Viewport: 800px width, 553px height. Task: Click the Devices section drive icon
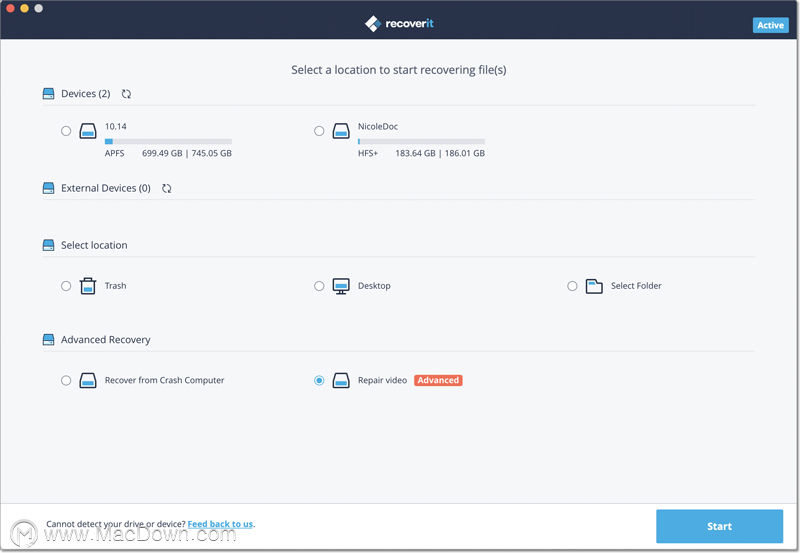tap(48, 94)
